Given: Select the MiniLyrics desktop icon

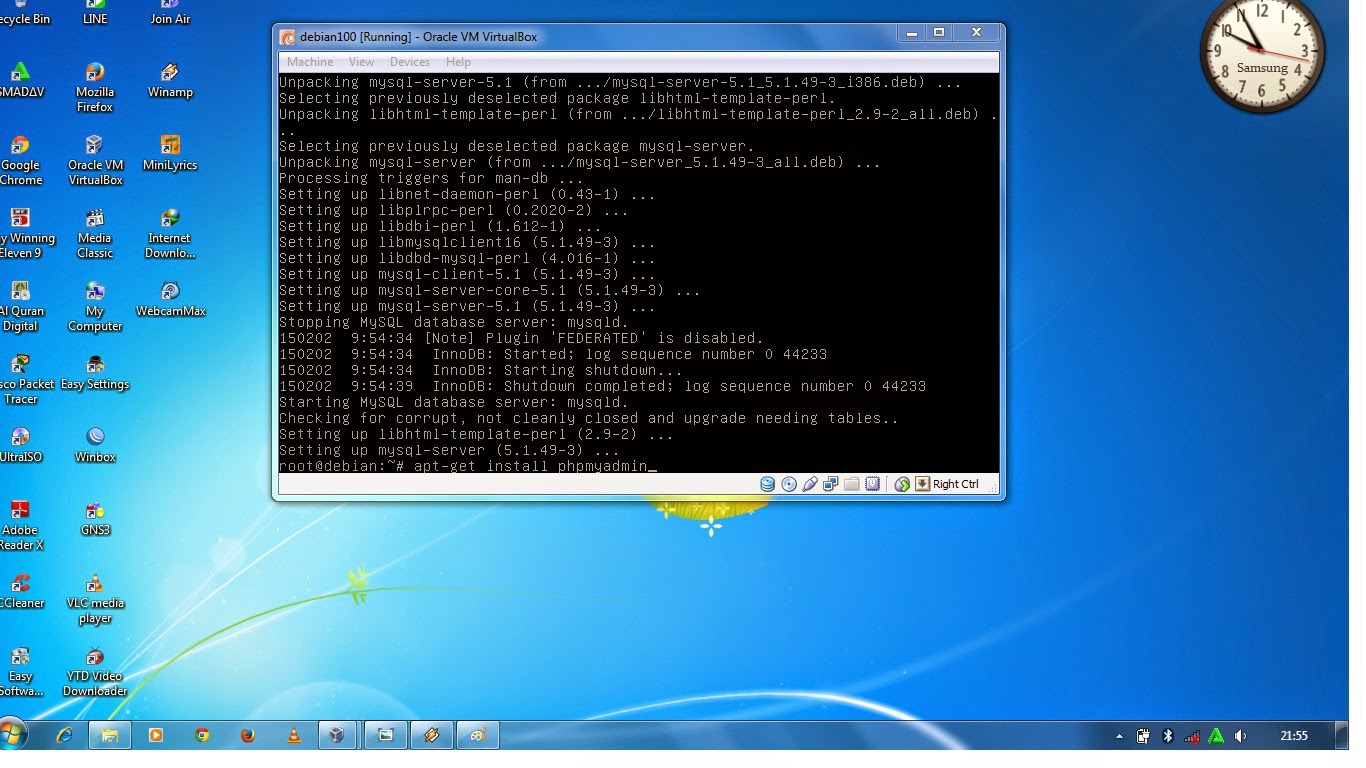Looking at the screenshot, I should pos(170,153).
